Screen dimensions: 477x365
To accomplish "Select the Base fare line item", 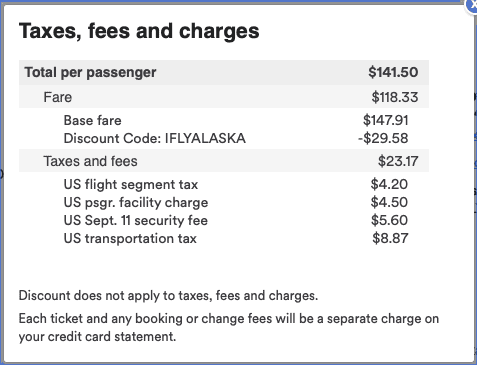I will tap(93, 120).
